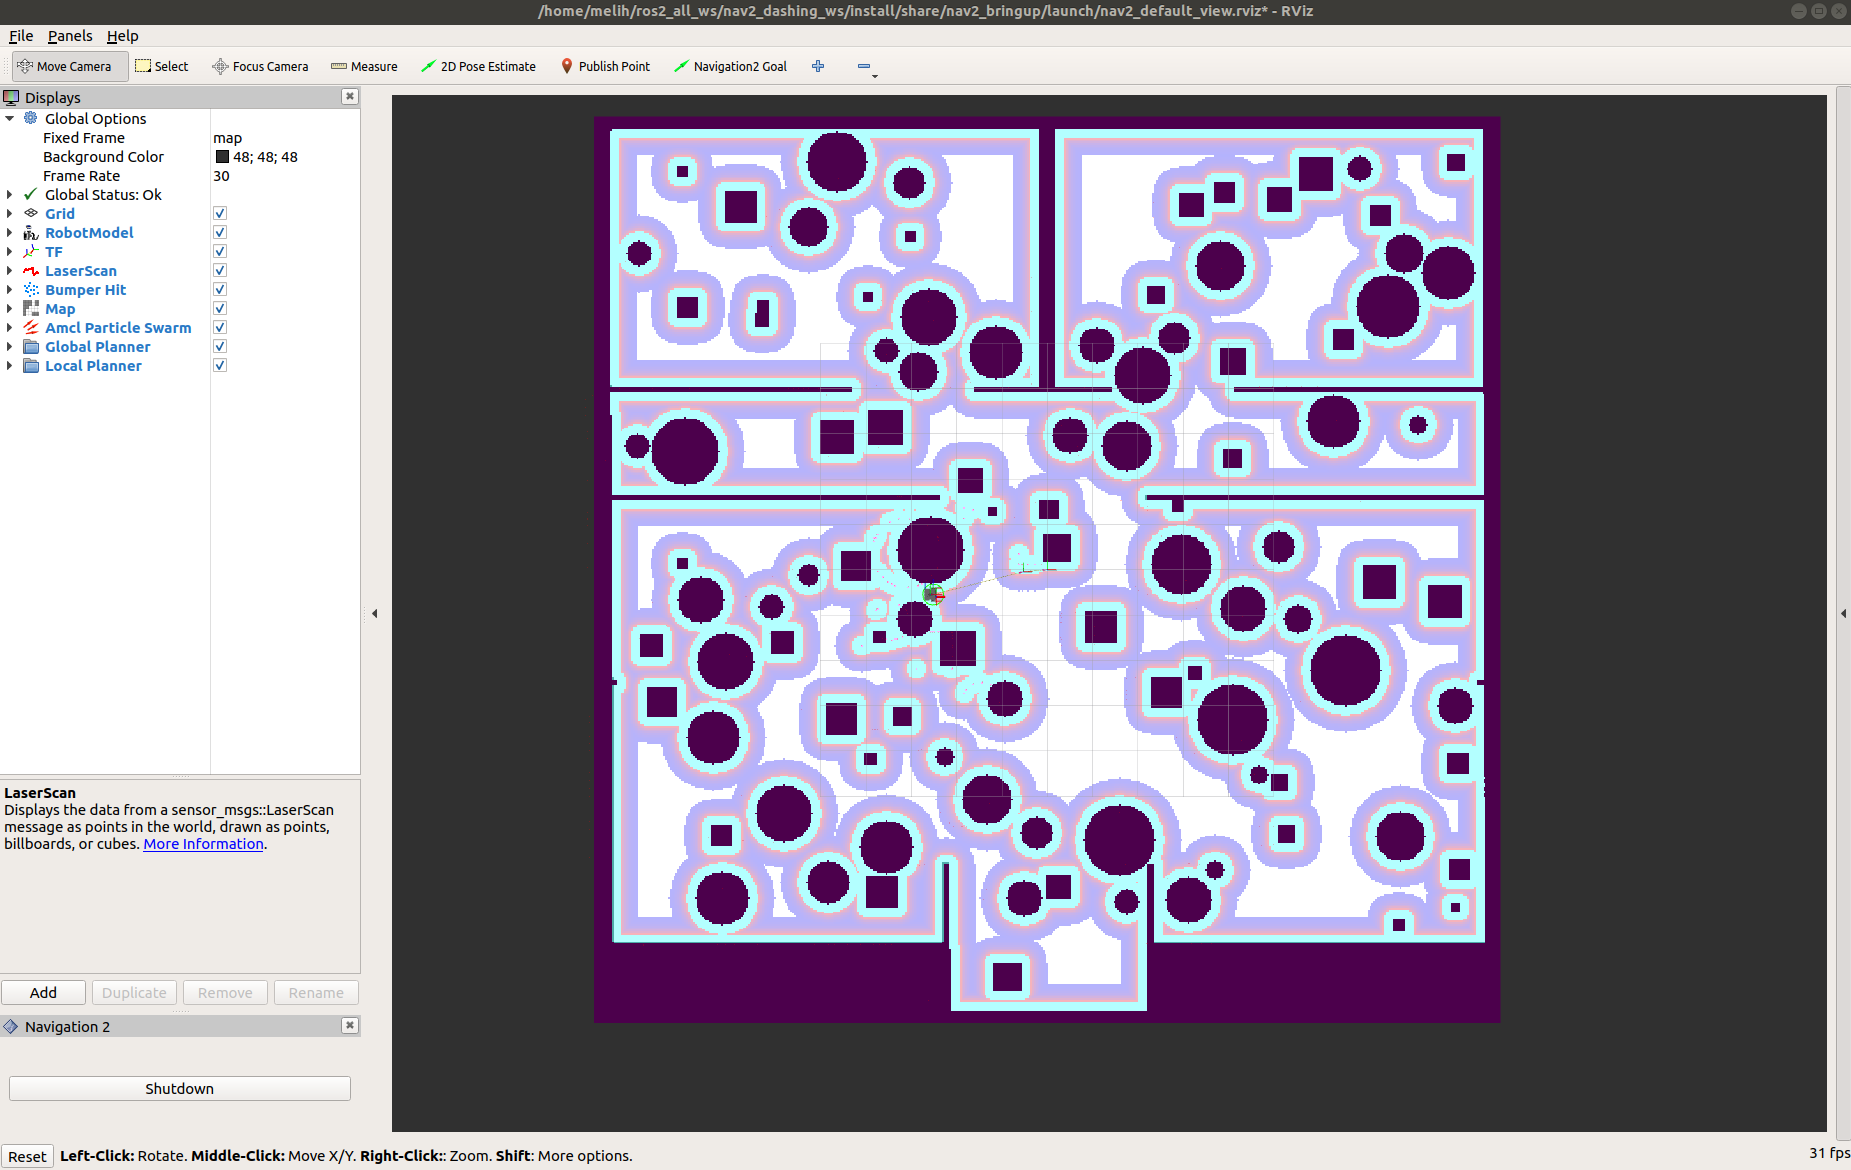The image size is (1851, 1170).
Task: Choose the Focus Camera tool
Action: [x=260, y=66]
